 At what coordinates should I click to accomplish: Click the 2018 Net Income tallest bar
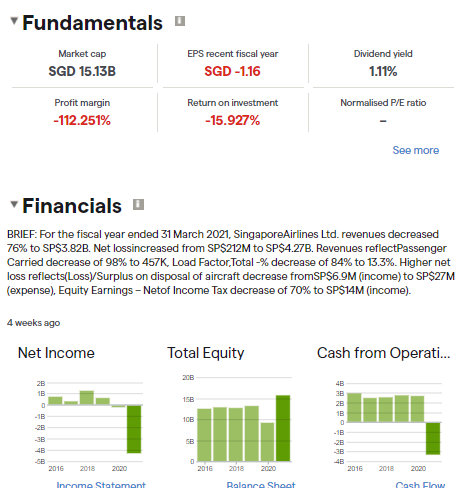(x=87, y=398)
